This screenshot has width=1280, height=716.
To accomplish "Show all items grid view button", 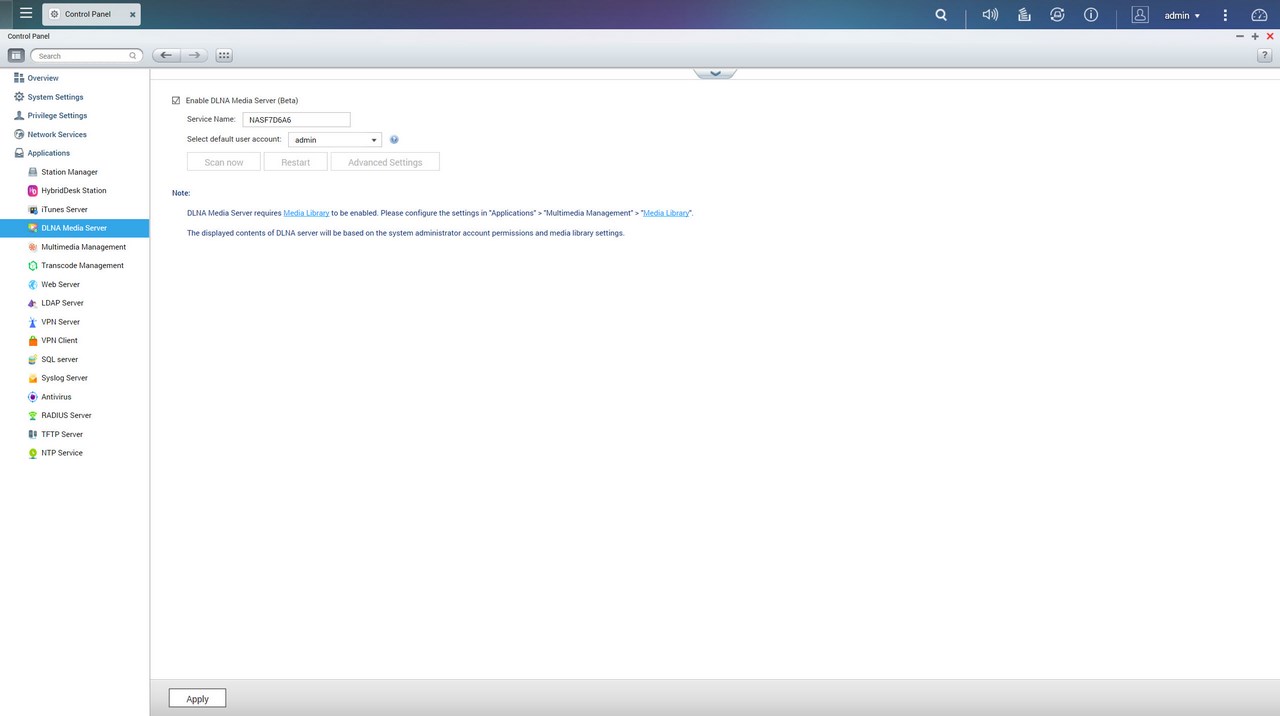I will pyautogui.click(x=224, y=55).
